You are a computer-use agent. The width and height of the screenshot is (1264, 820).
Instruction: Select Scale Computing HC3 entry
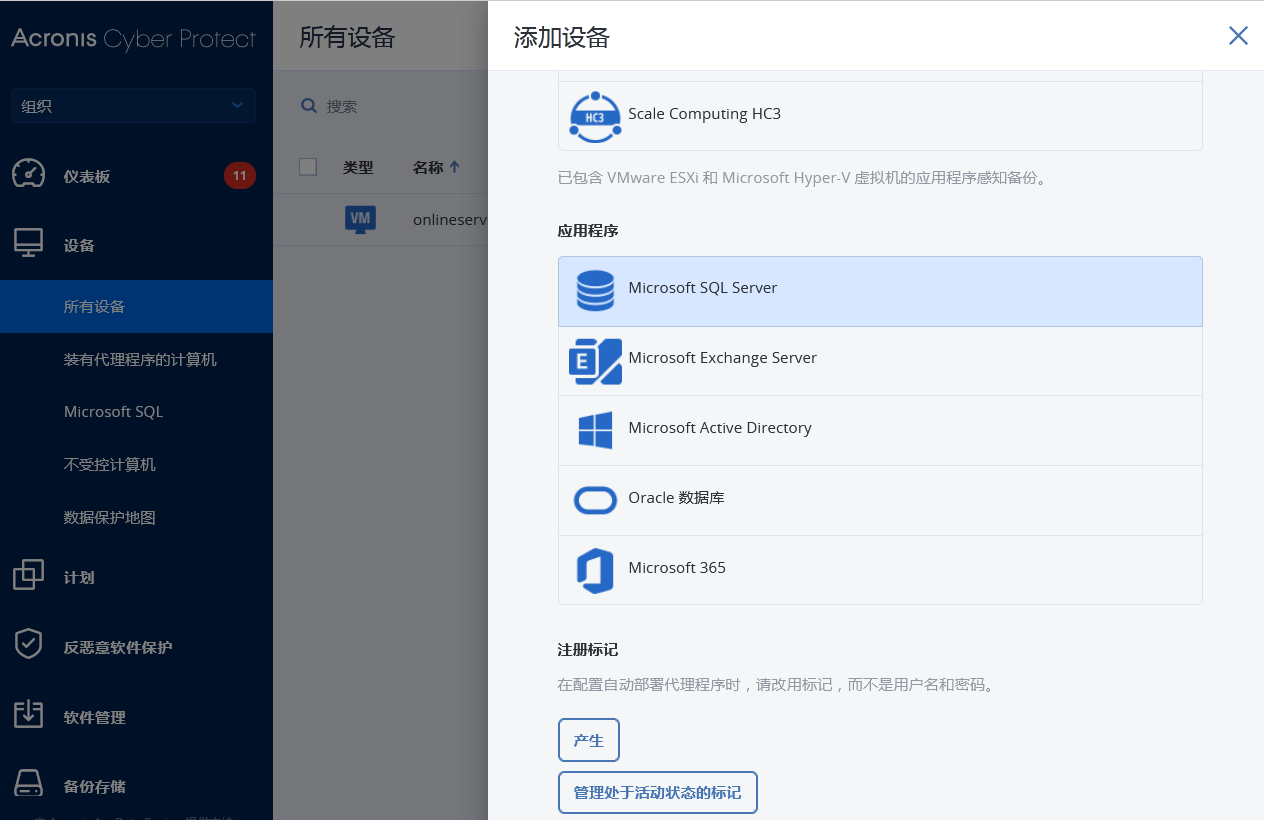[880, 116]
